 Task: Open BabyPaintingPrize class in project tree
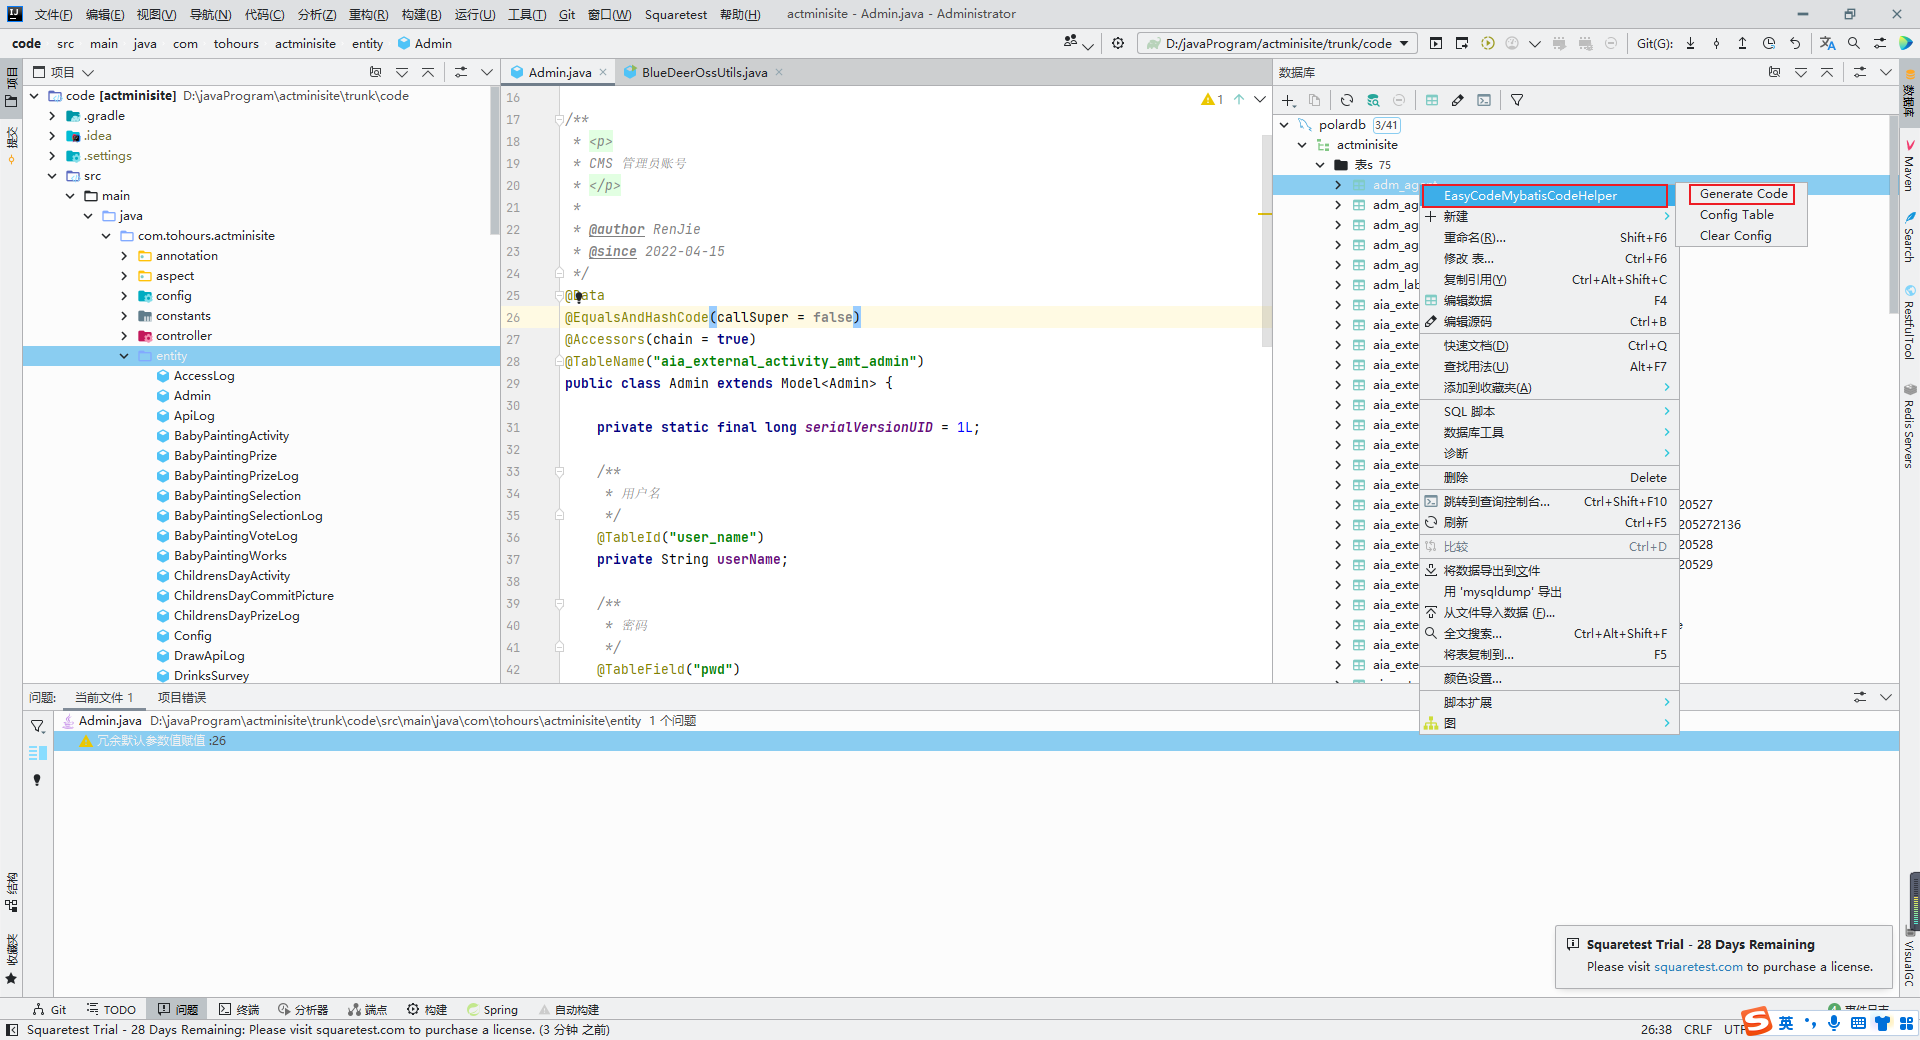(225, 456)
